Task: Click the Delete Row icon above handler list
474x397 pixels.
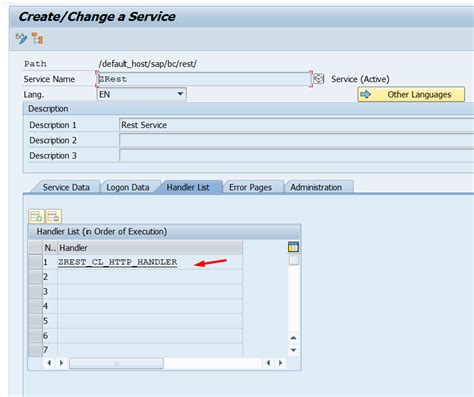Action: (53, 217)
